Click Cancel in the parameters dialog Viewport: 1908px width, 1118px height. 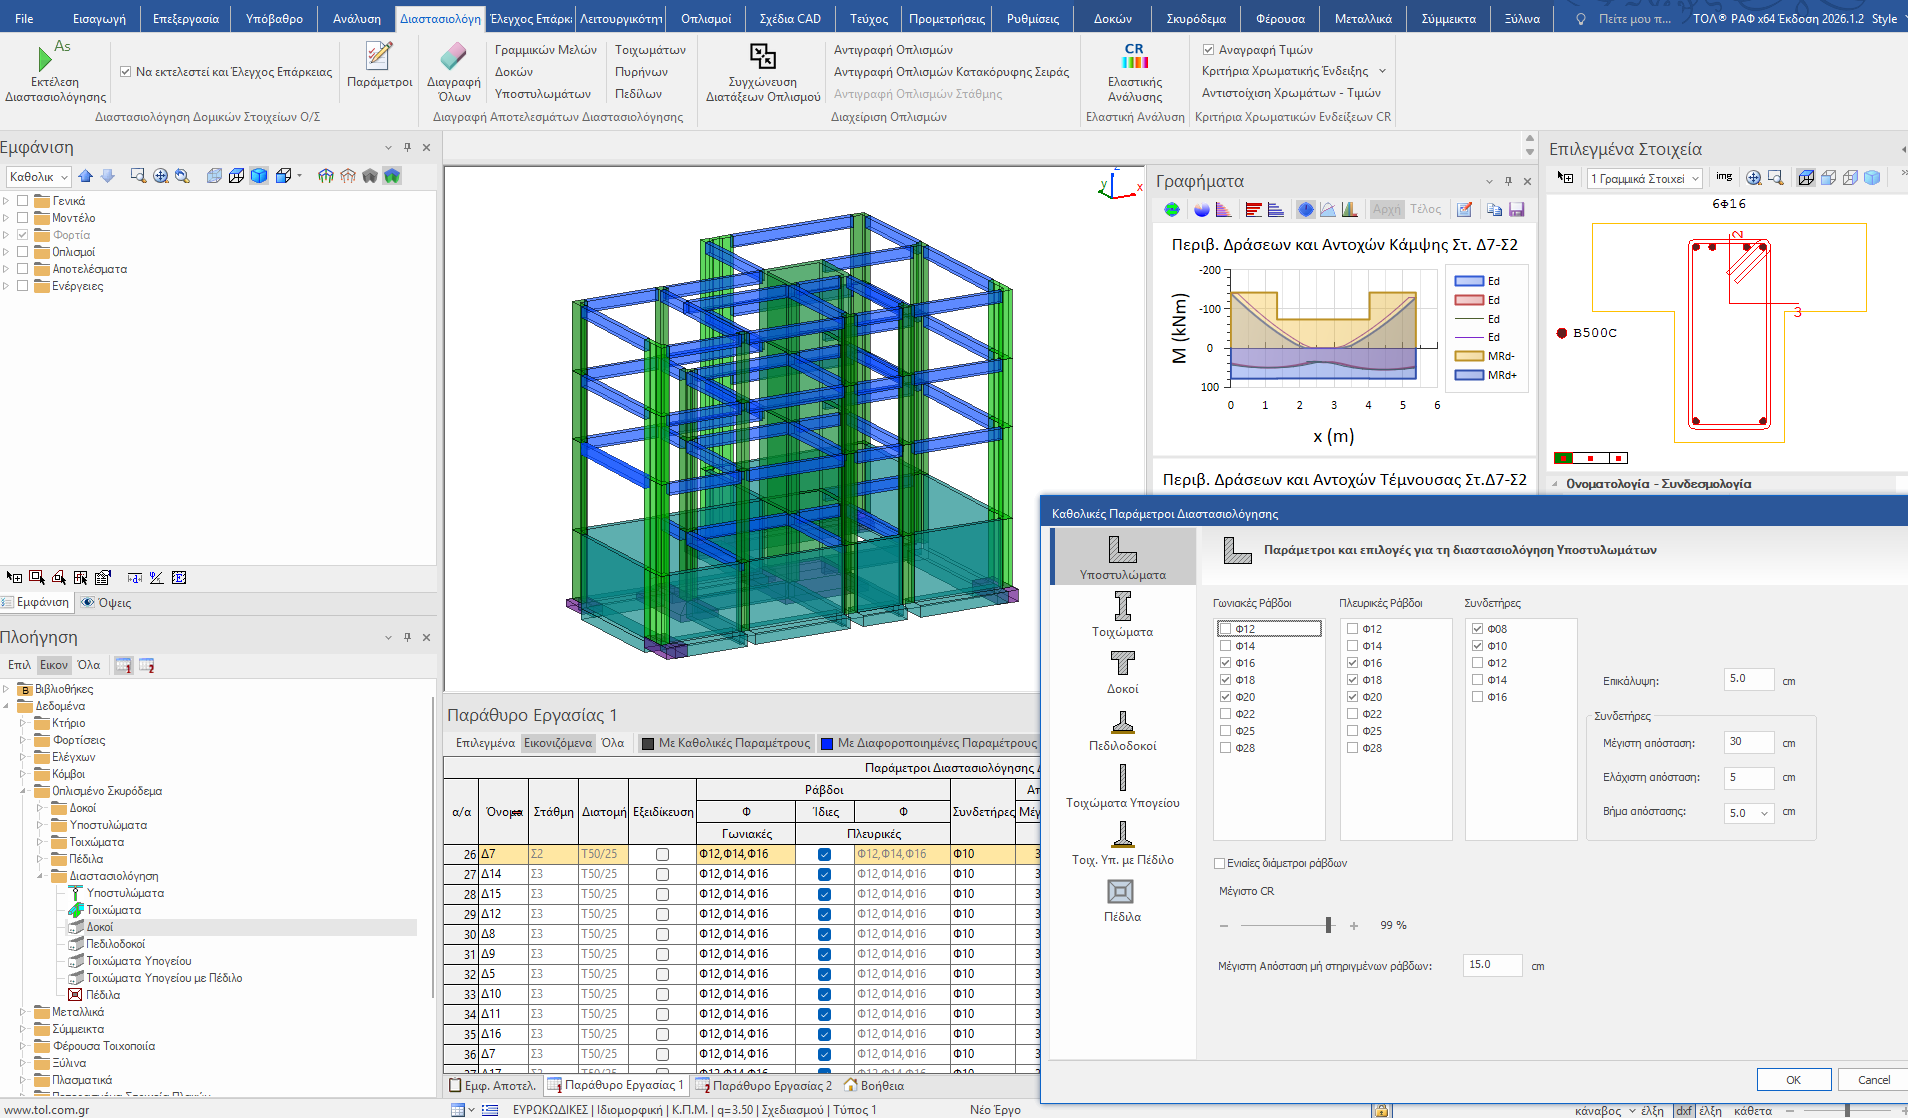[x=1873, y=1079]
